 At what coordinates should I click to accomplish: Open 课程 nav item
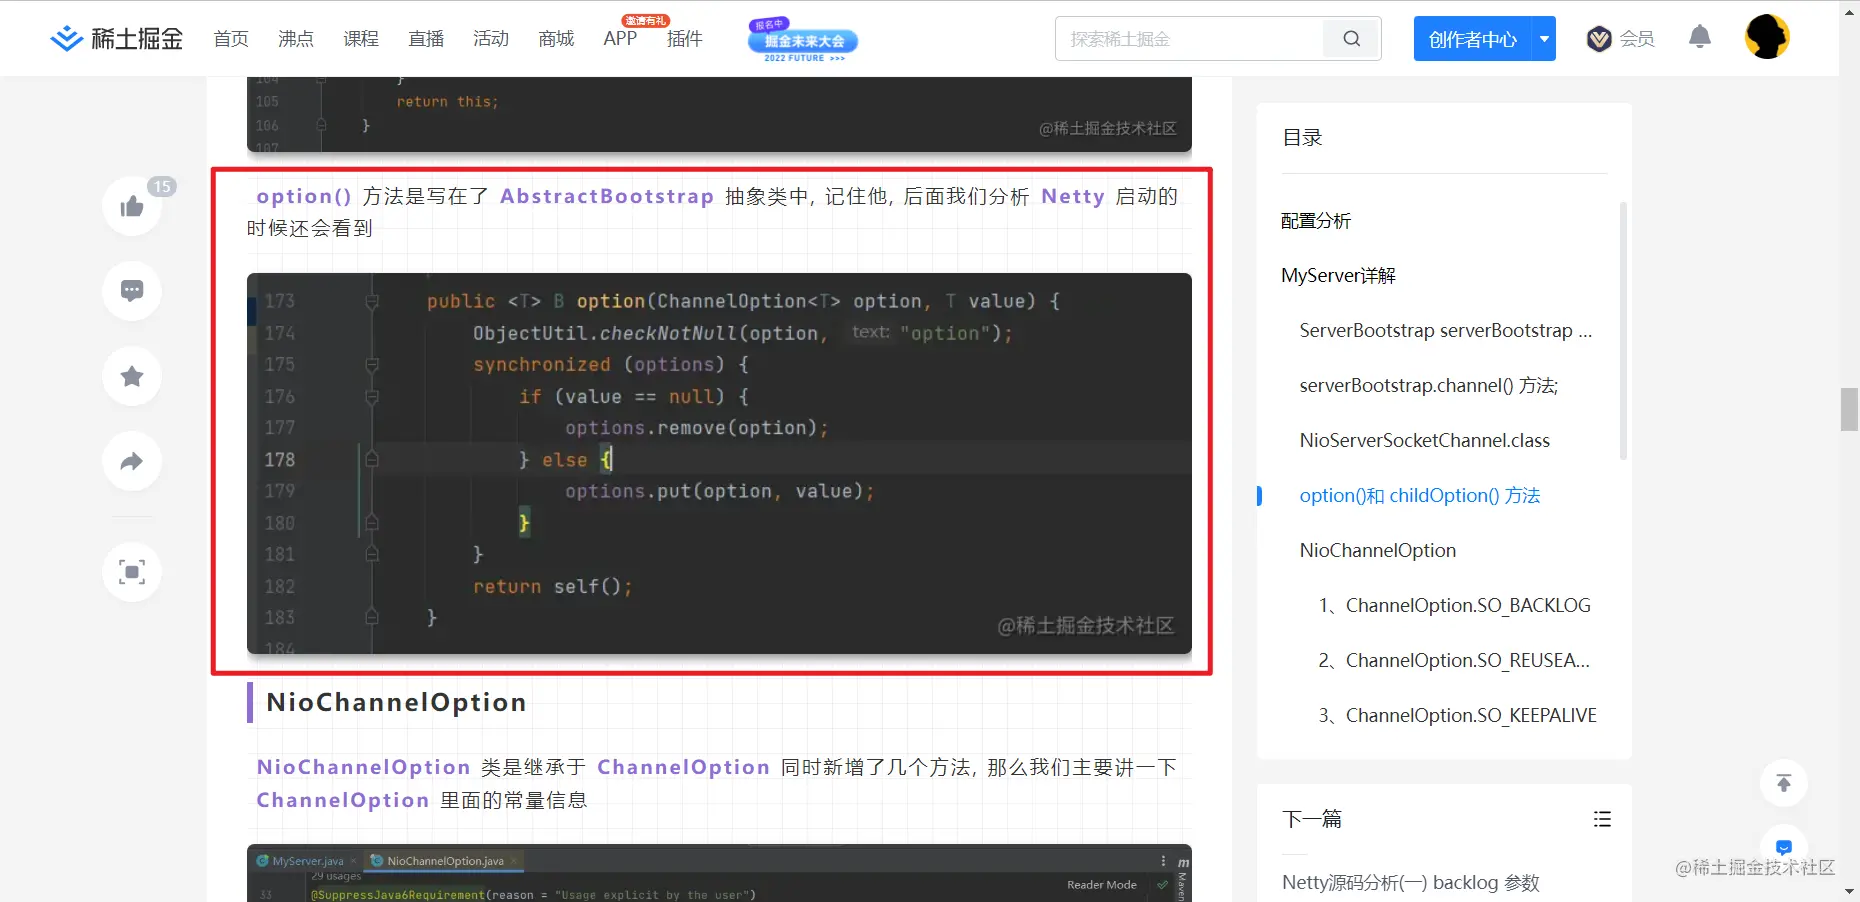tap(361, 39)
